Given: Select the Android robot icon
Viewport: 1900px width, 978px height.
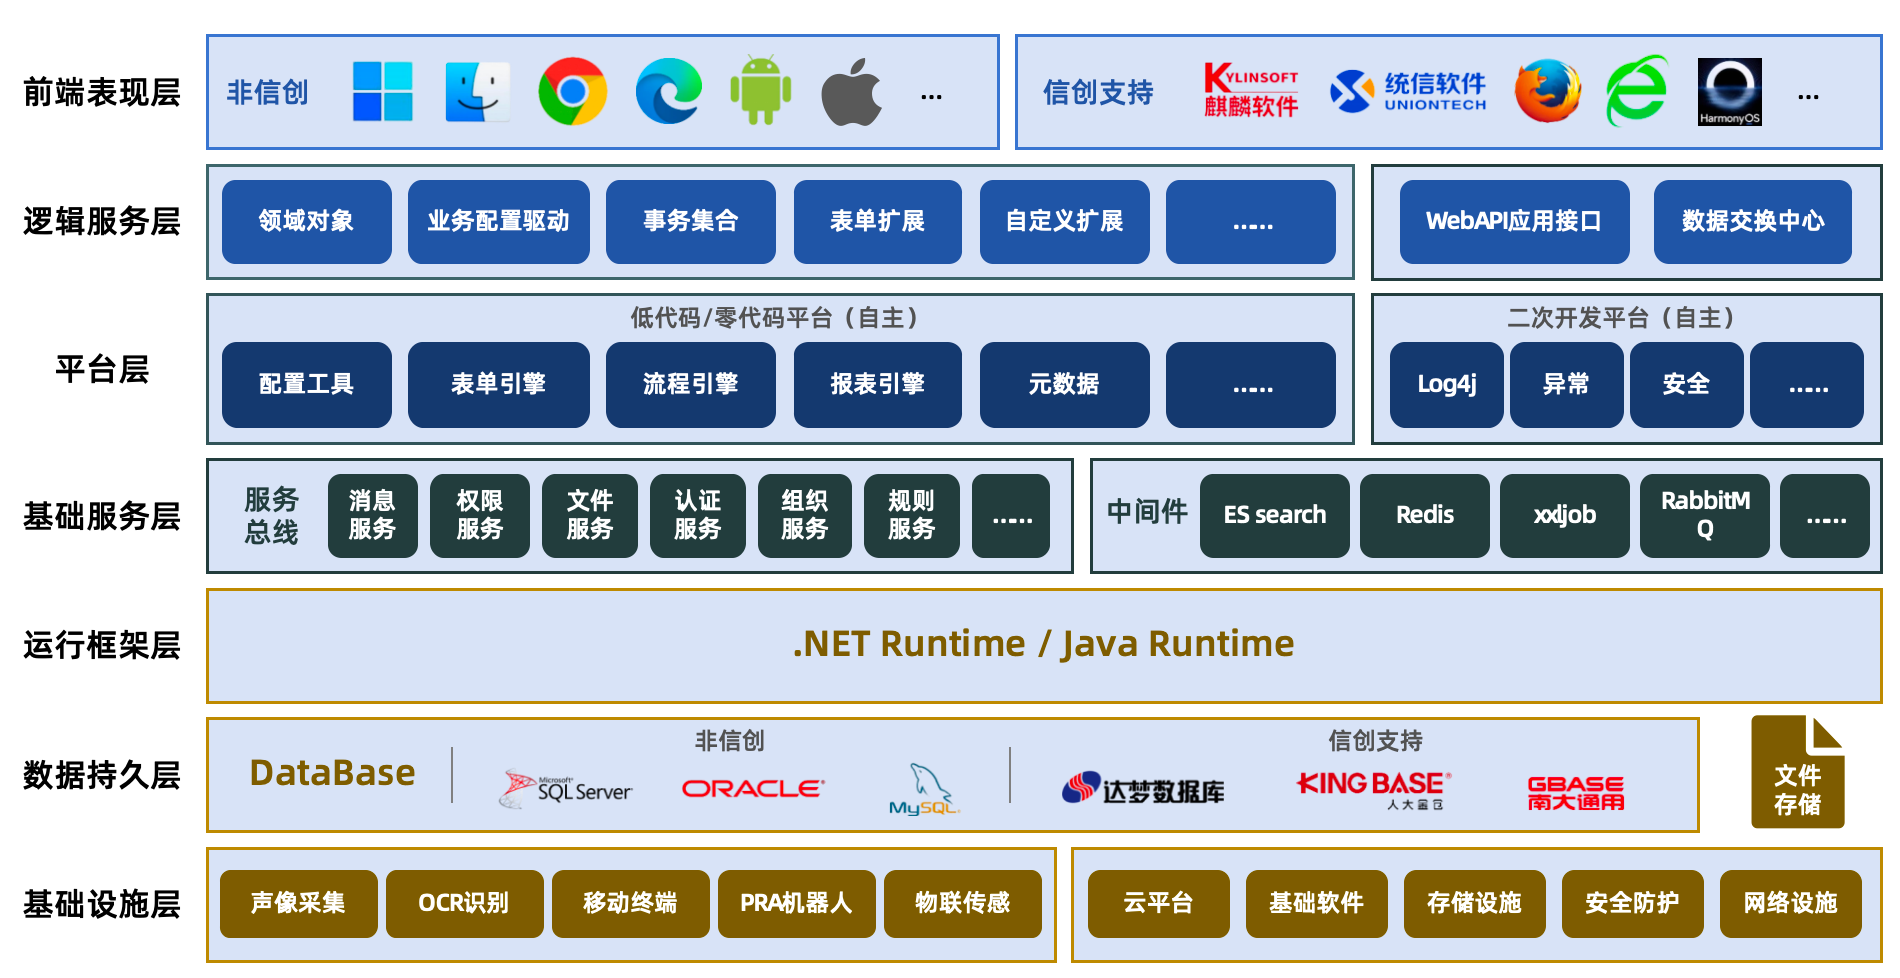Looking at the screenshot, I should pyautogui.click(x=760, y=92).
